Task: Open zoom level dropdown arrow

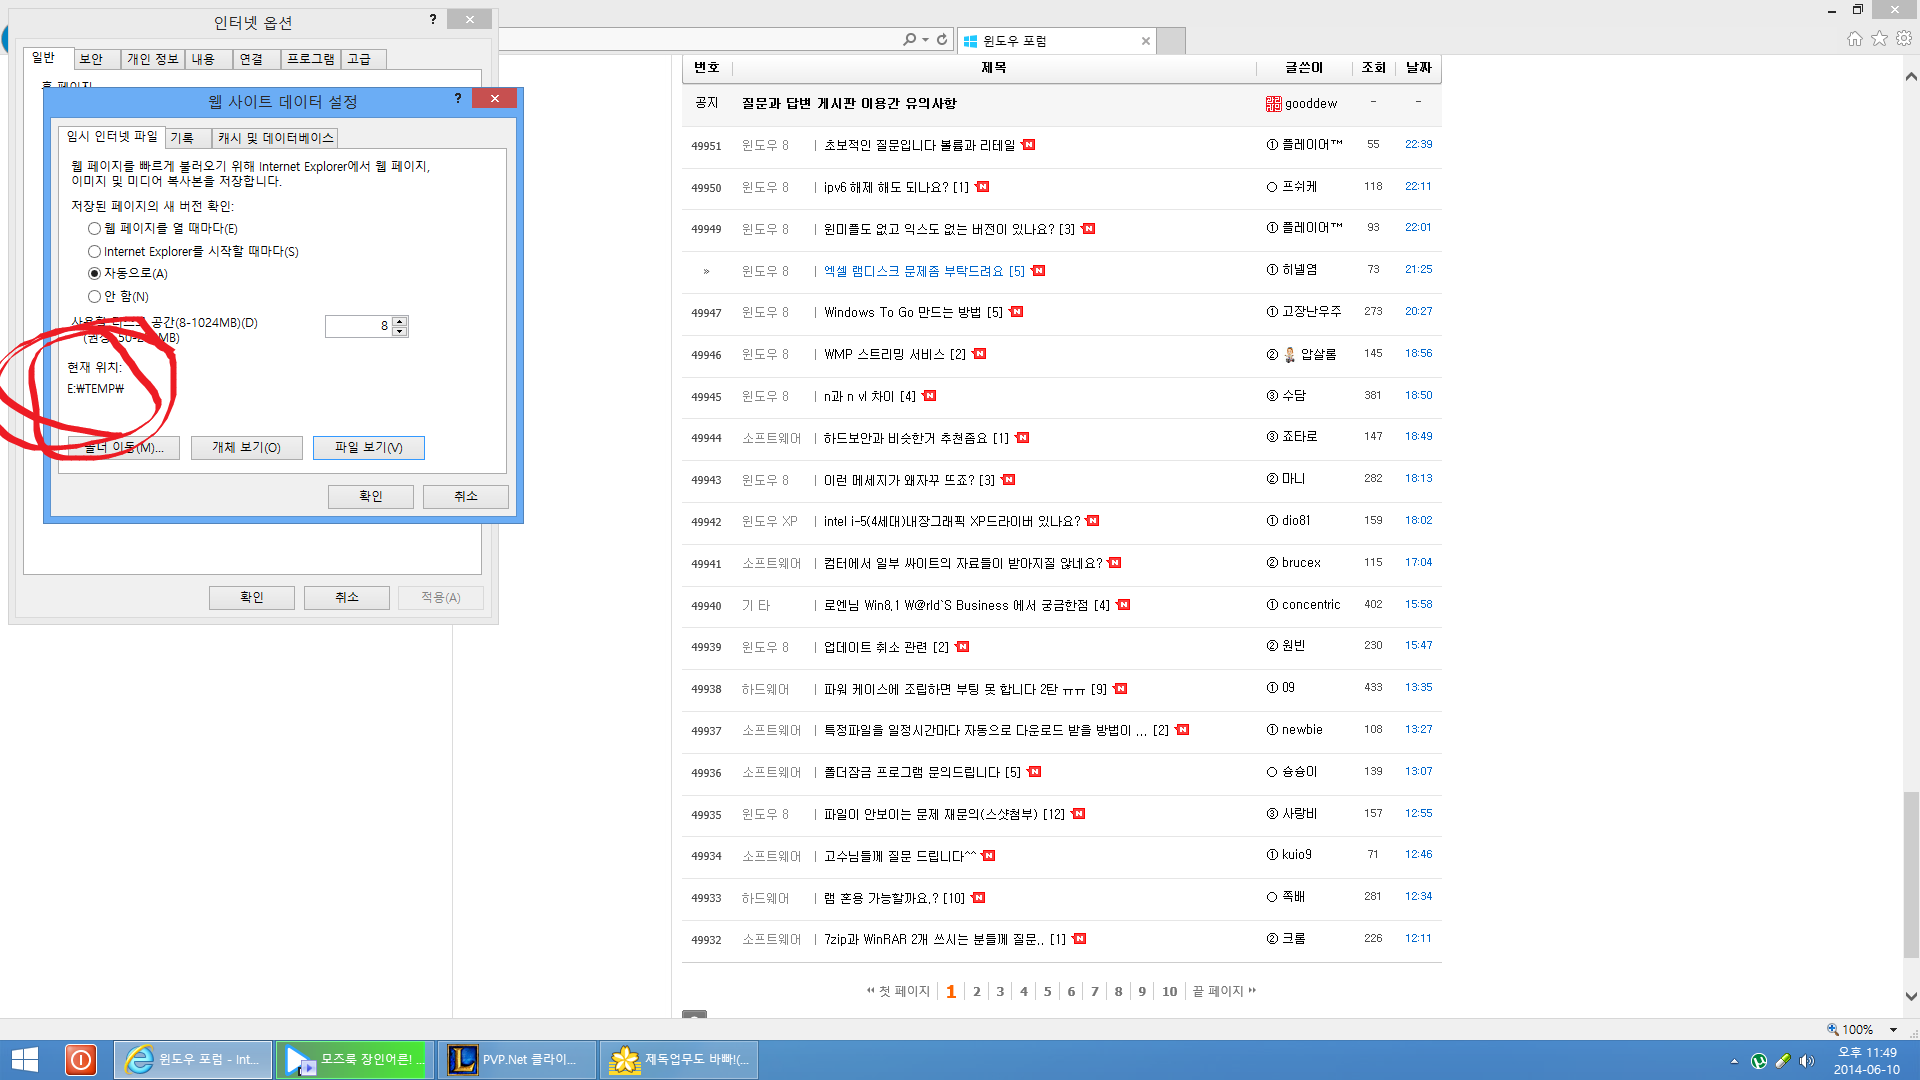Action: pos(1893,1029)
